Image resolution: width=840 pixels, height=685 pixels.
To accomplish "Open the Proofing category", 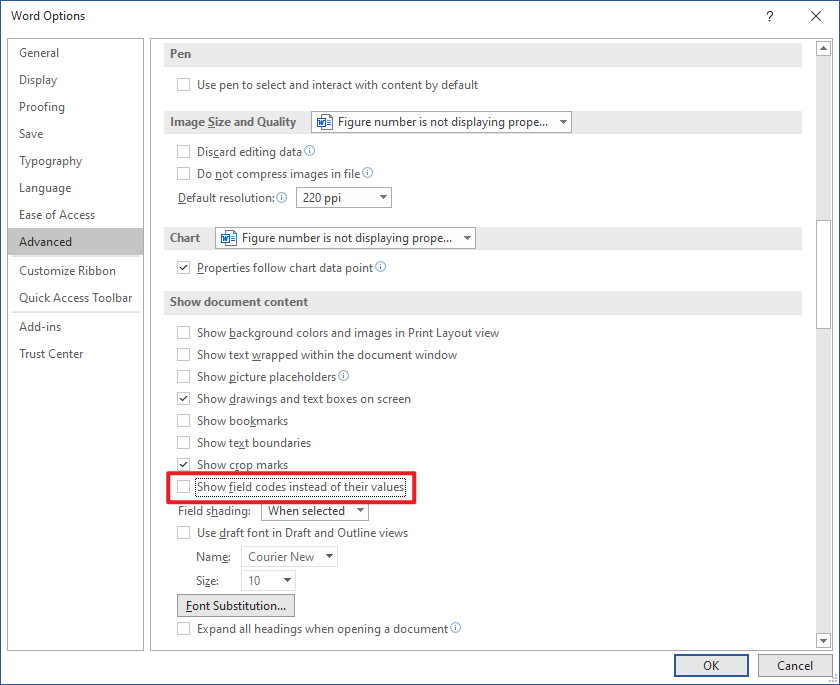I will pyautogui.click(x=76, y=107).
